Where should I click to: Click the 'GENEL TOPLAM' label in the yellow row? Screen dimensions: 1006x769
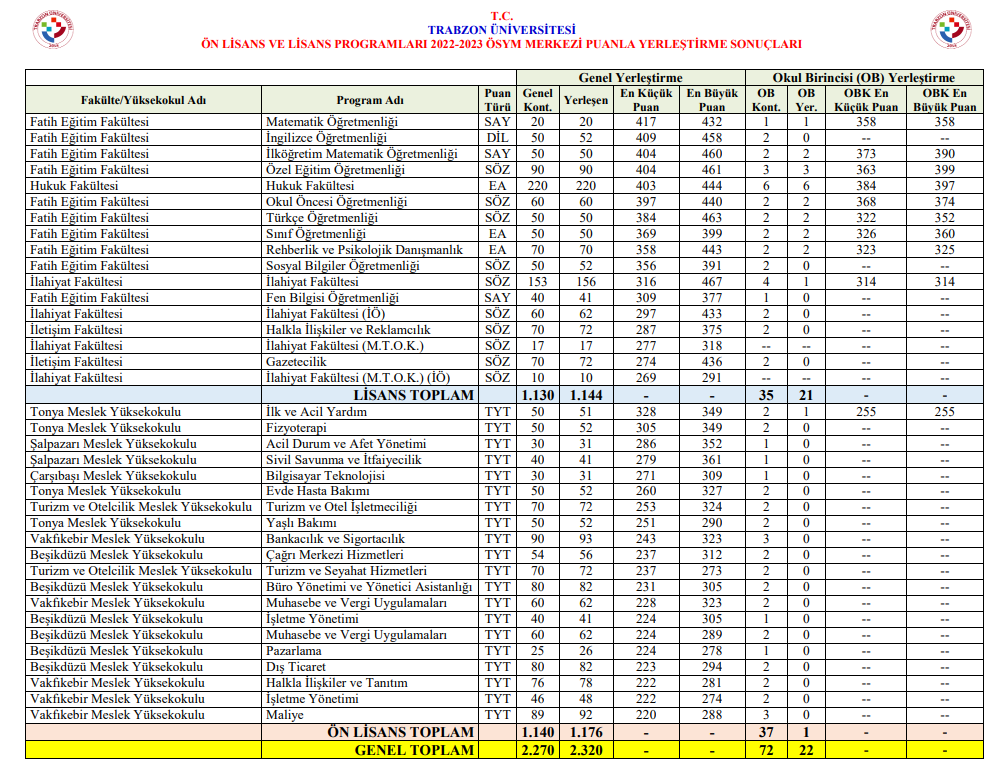(x=414, y=750)
